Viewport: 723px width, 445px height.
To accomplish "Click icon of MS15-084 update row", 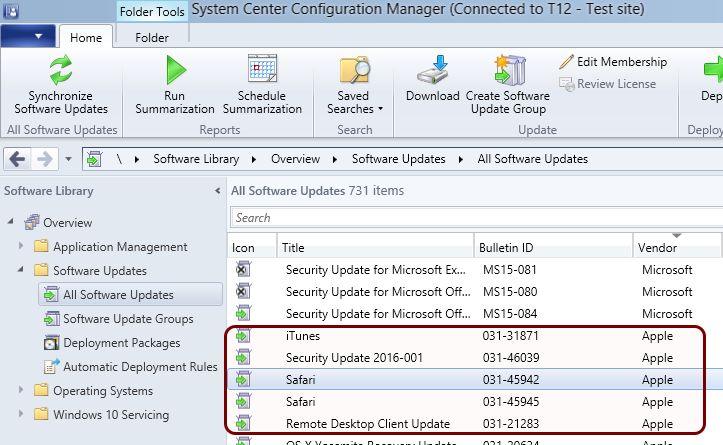I will tap(243, 313).
